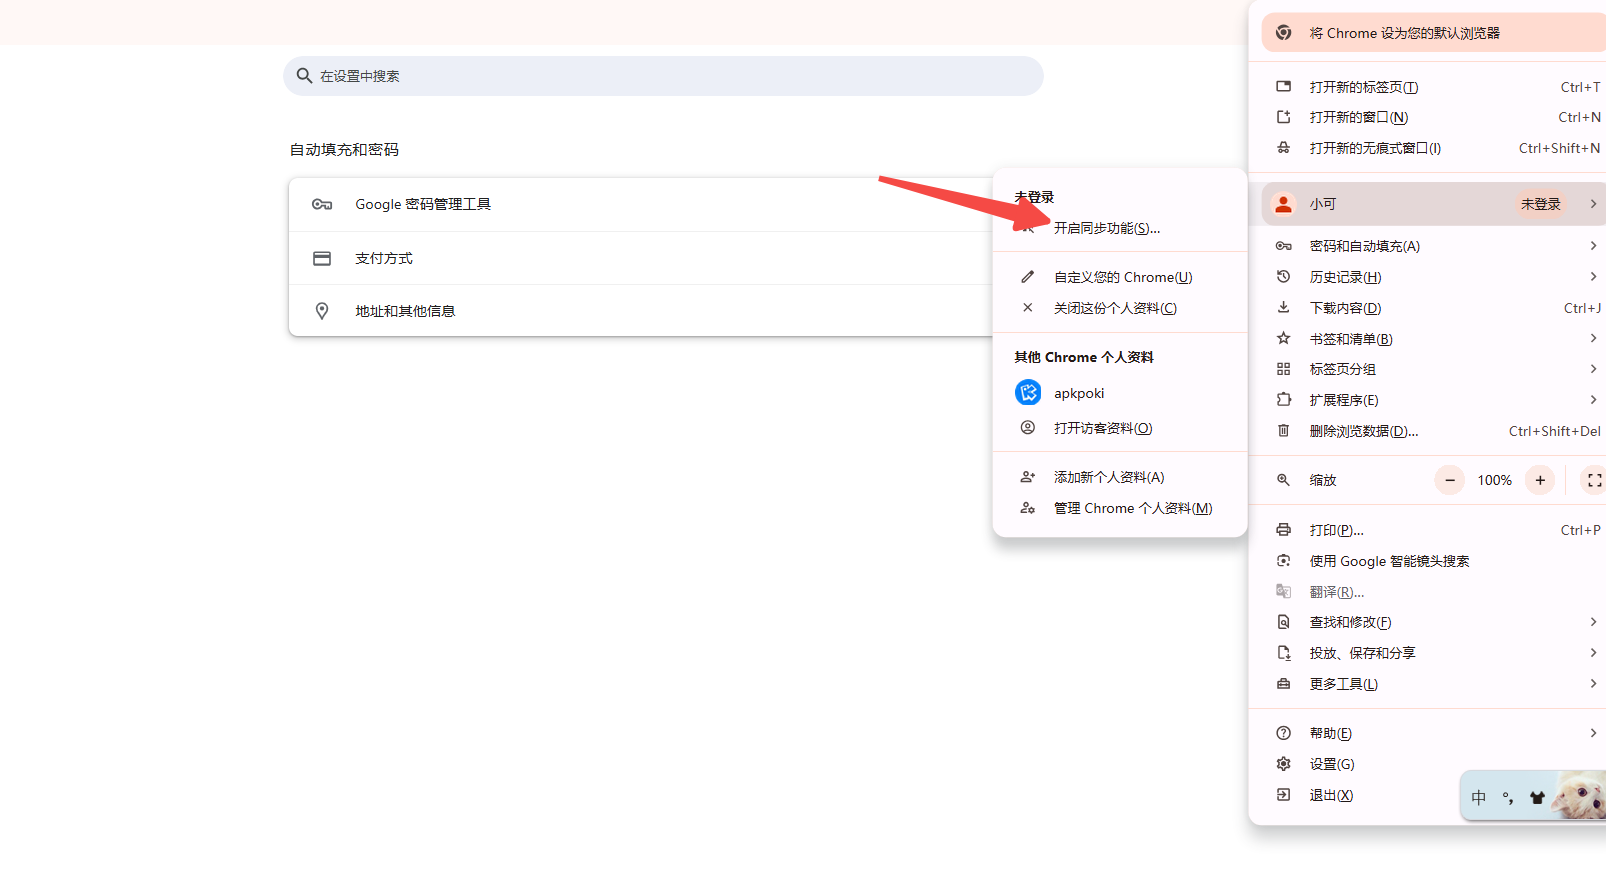Screen dimensions: 1606x878
Task: Expand the 历史记录 submenu arrow
Action: [1593, 277]
